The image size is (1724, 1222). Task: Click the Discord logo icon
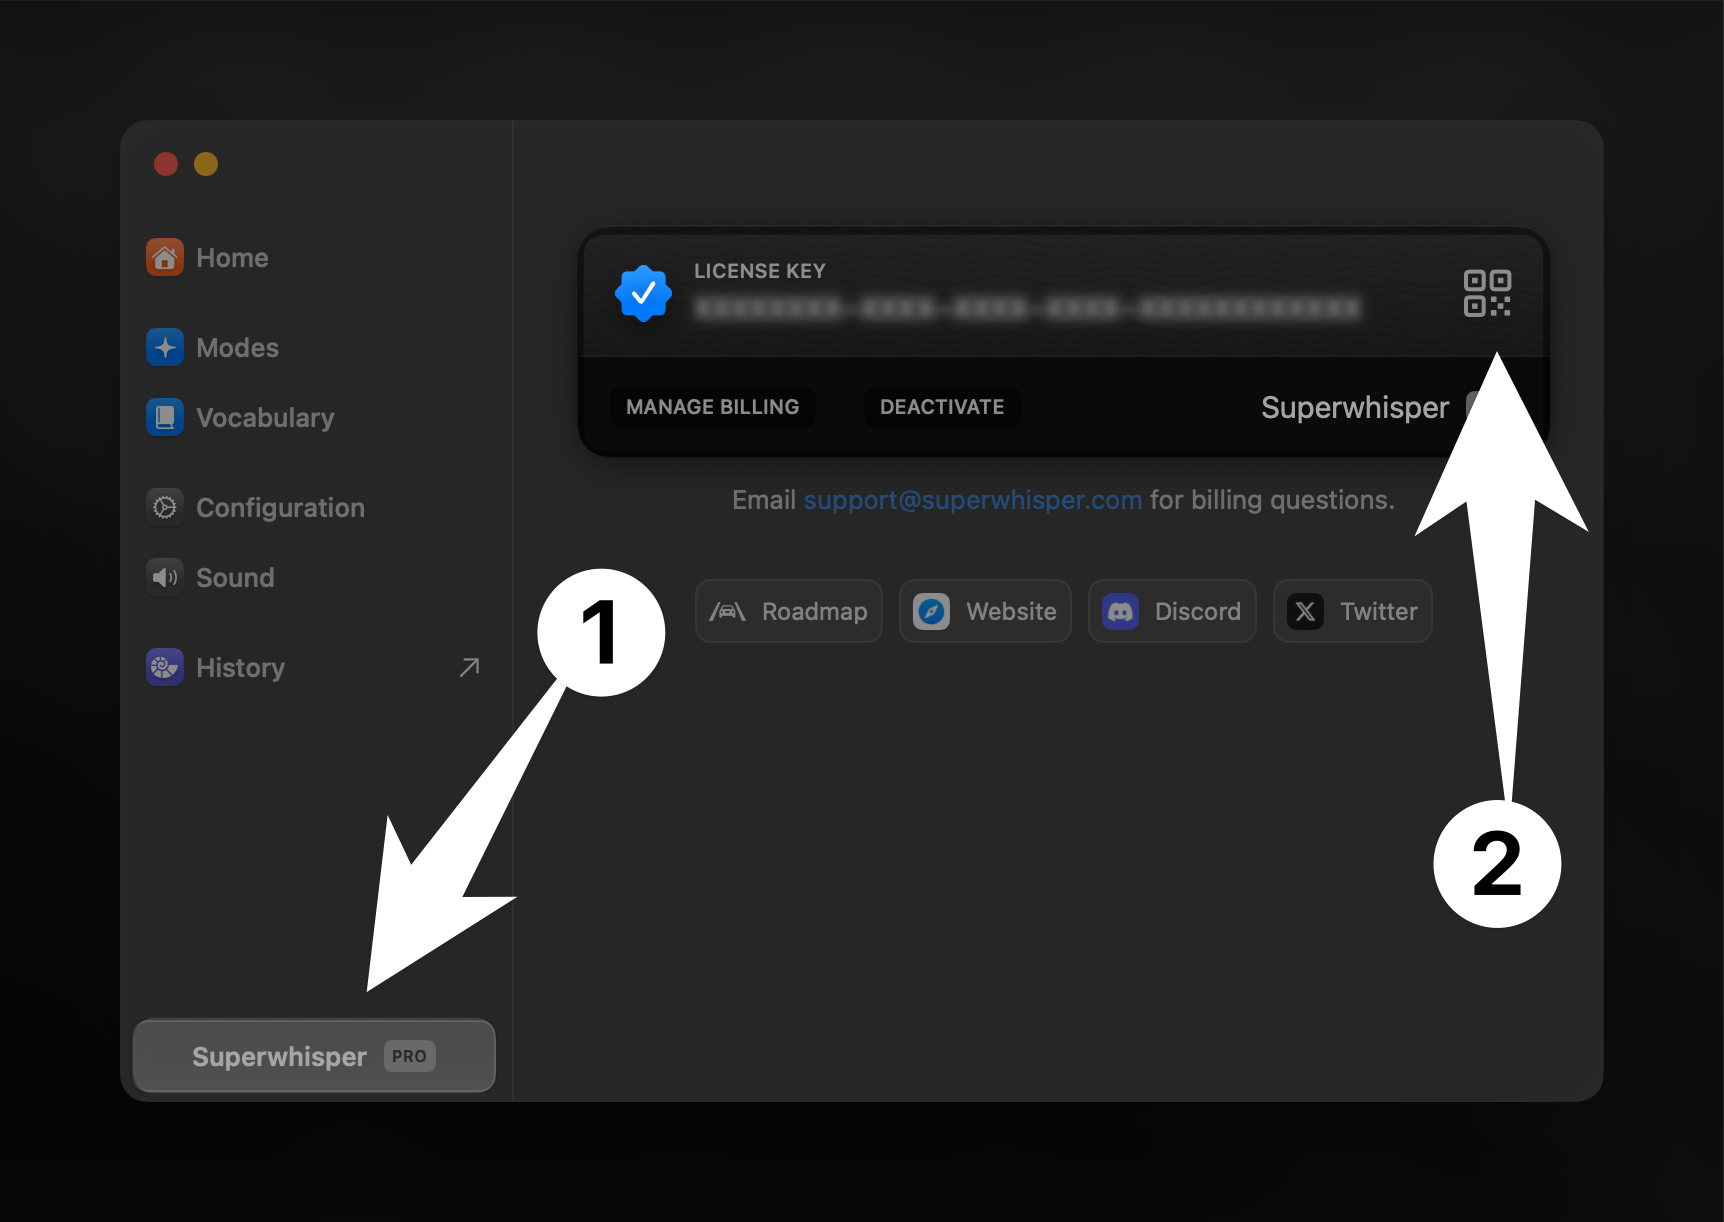[x=1121, y=611]
